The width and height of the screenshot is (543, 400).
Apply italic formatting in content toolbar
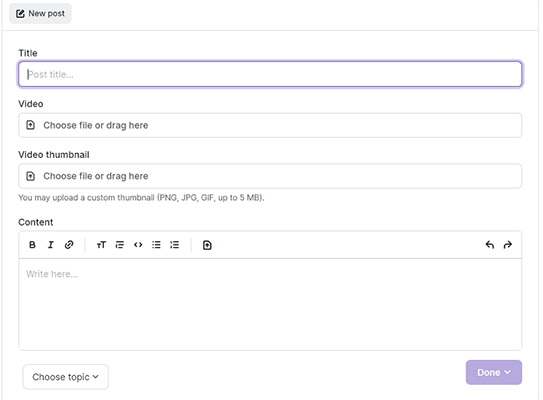(x=51, y=245)
